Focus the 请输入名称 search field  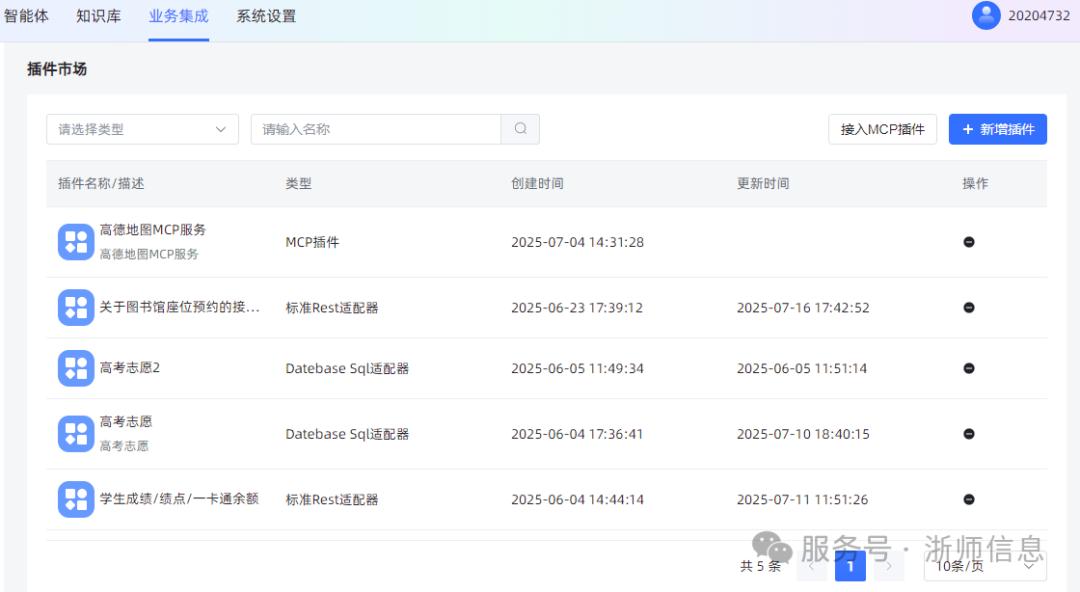375,129
